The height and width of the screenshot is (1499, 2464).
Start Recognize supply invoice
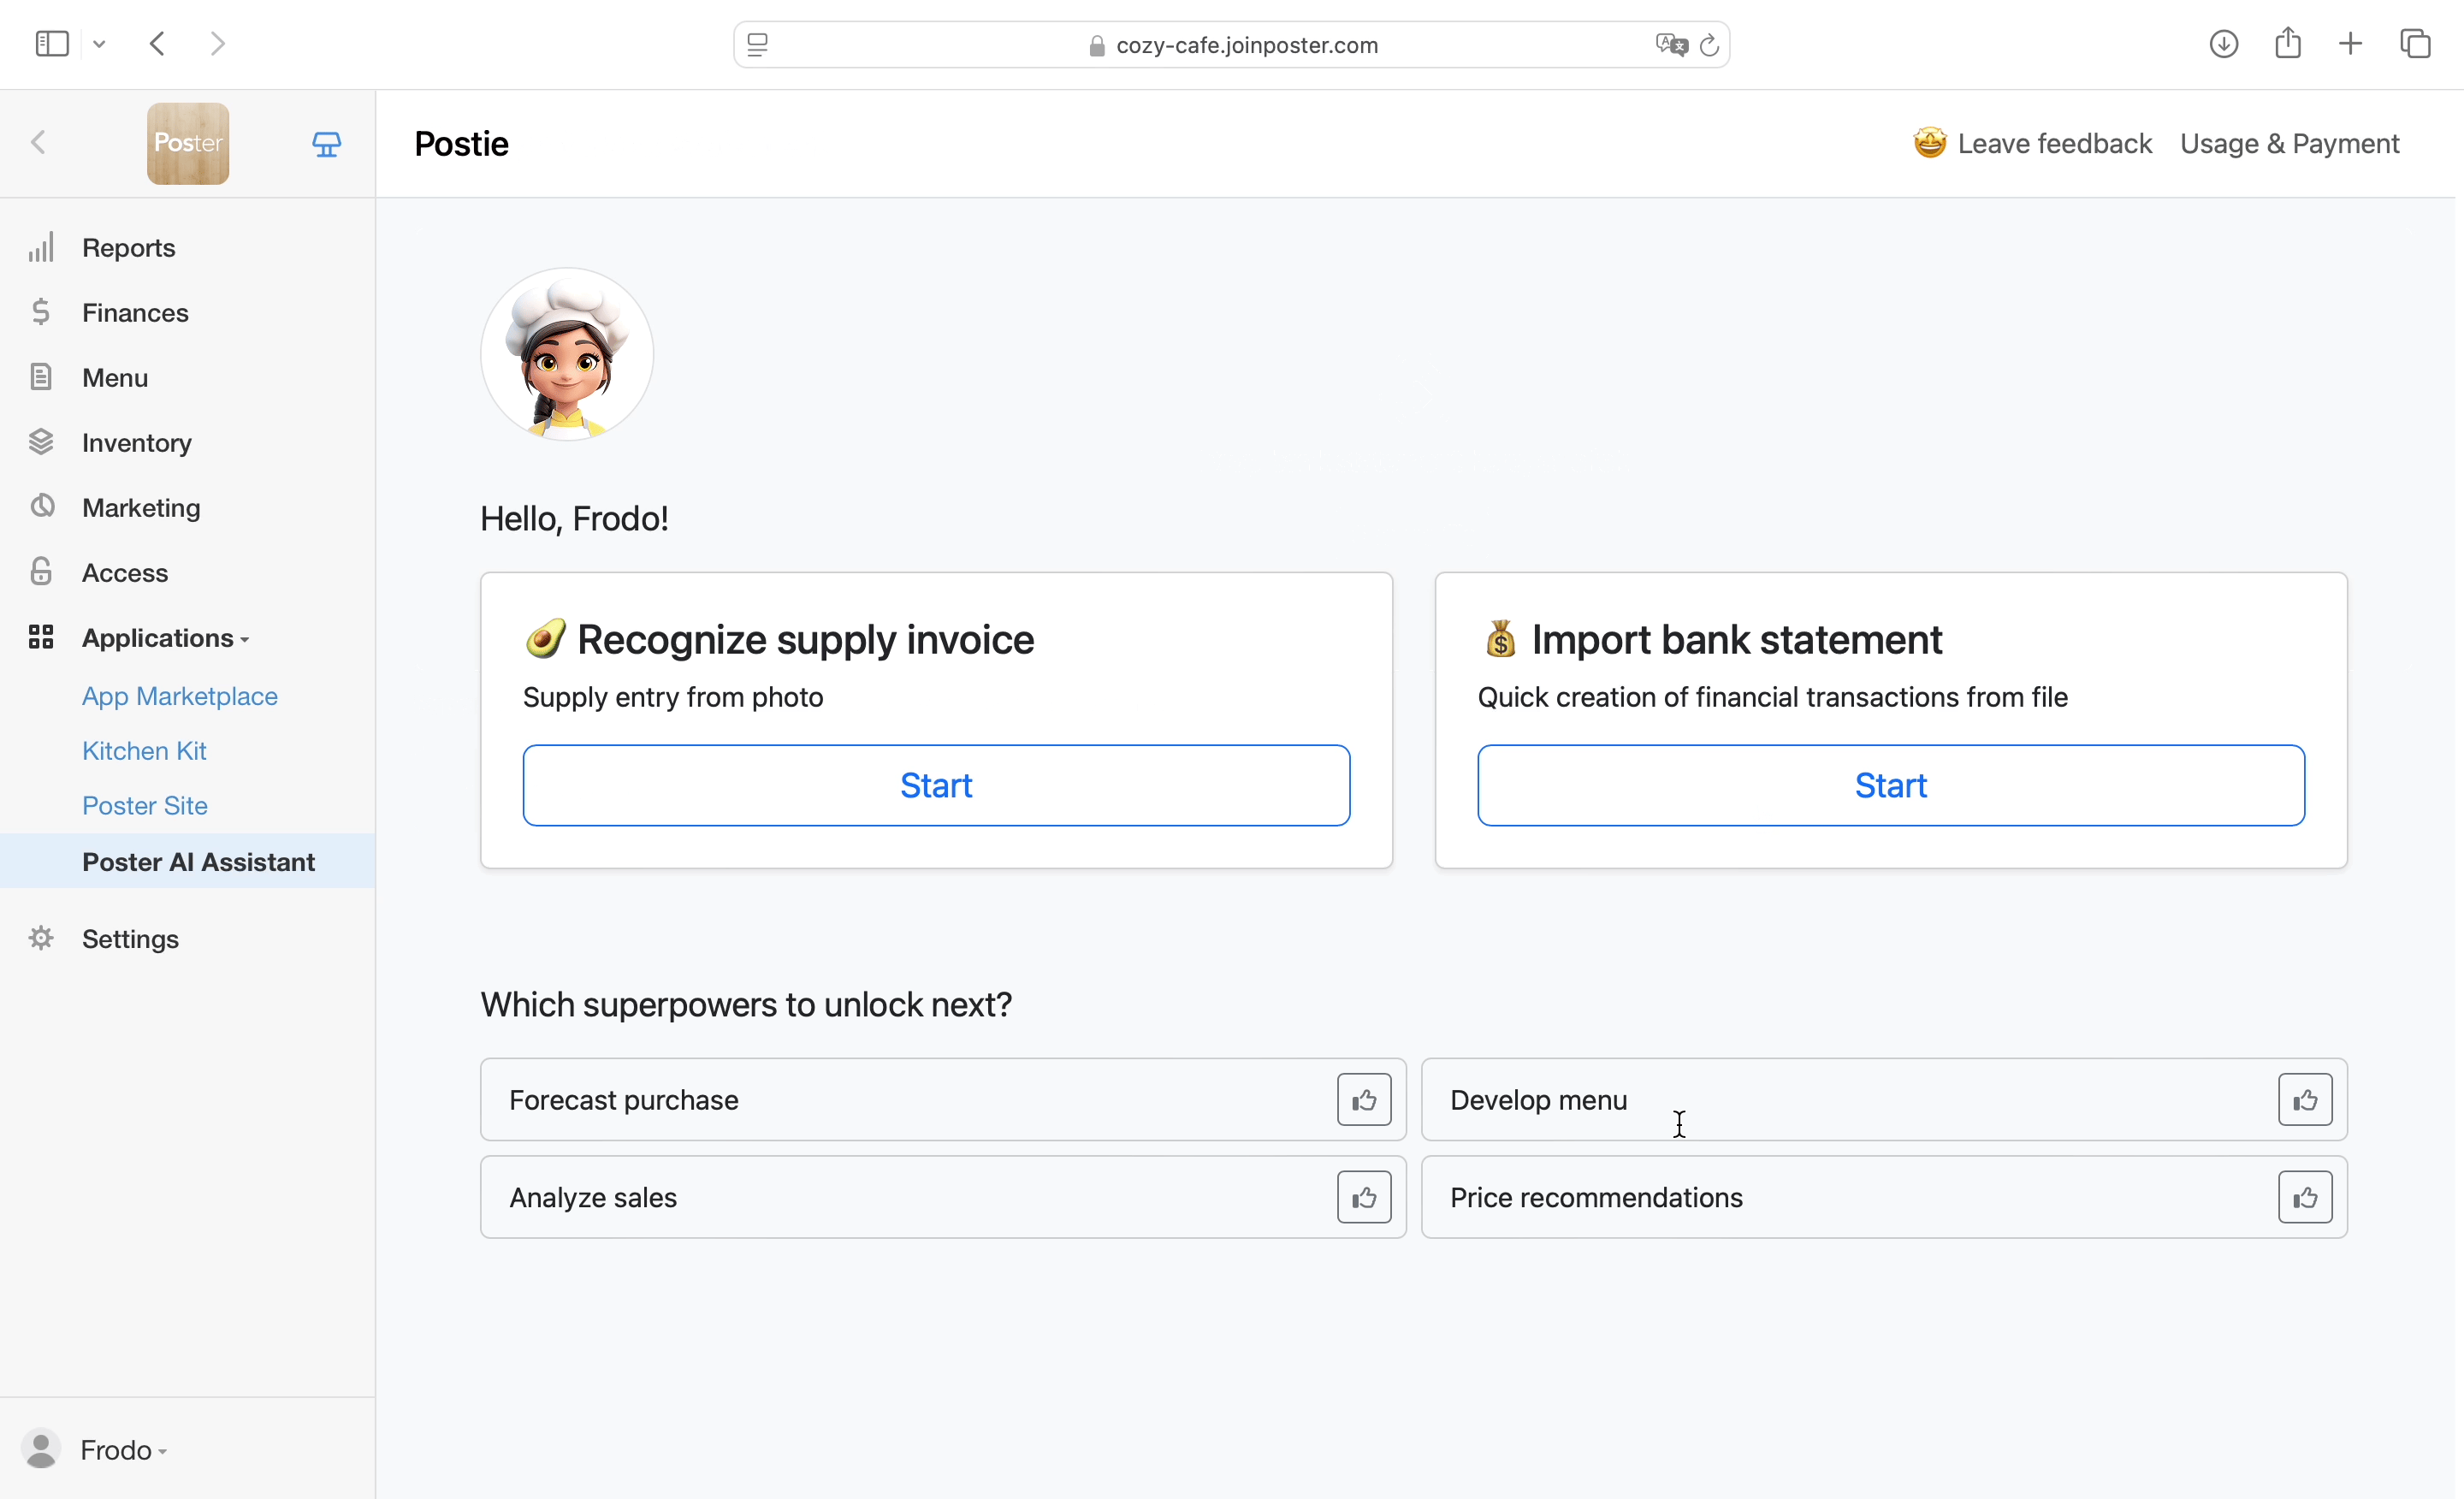(936, 785)
